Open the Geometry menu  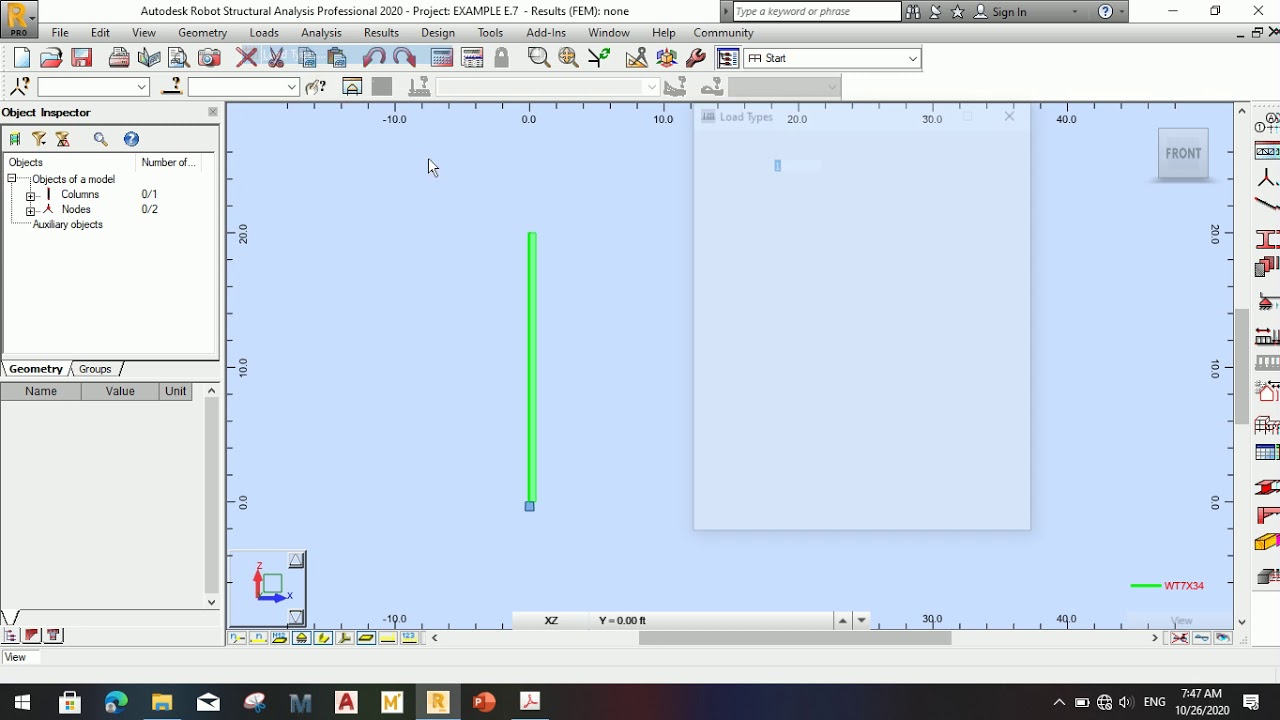coord(203,33)
